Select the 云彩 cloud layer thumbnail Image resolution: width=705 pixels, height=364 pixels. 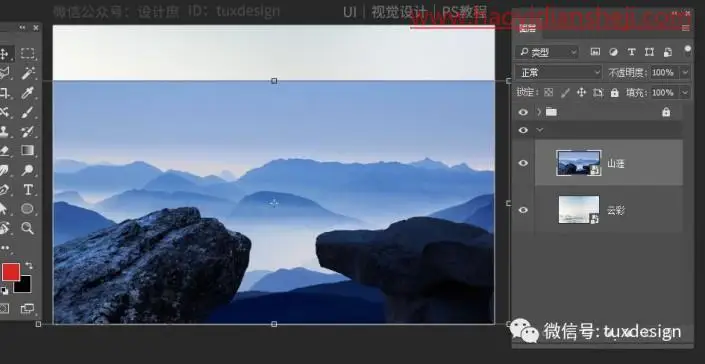pyautogui.click(x=579, y=209)
